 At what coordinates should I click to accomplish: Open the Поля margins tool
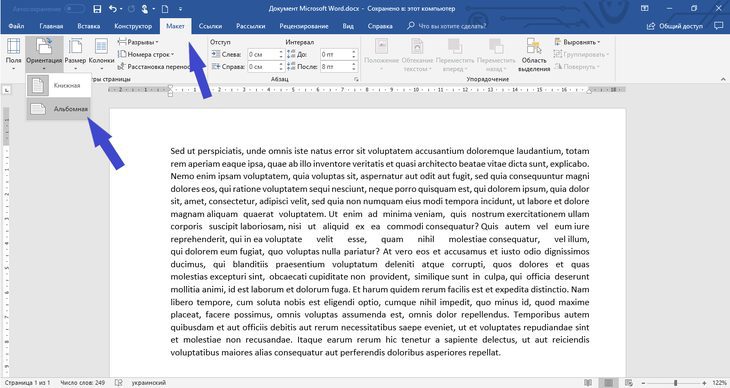coord(14,54)
